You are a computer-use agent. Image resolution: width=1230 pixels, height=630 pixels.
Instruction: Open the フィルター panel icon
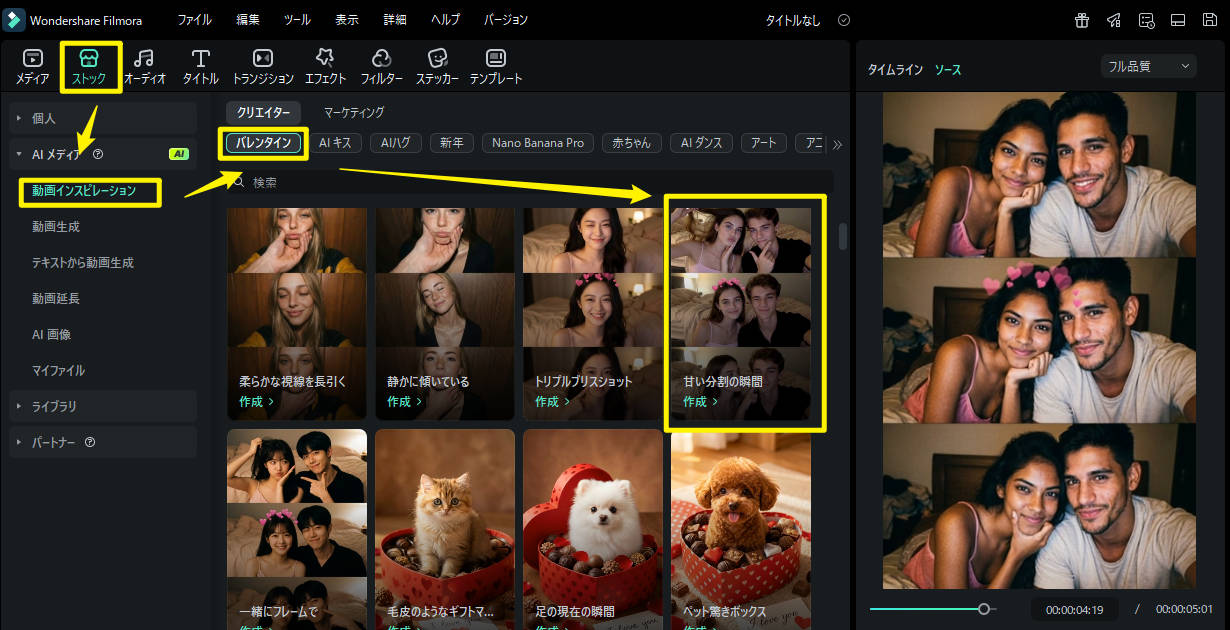click(x=382, y=66)
